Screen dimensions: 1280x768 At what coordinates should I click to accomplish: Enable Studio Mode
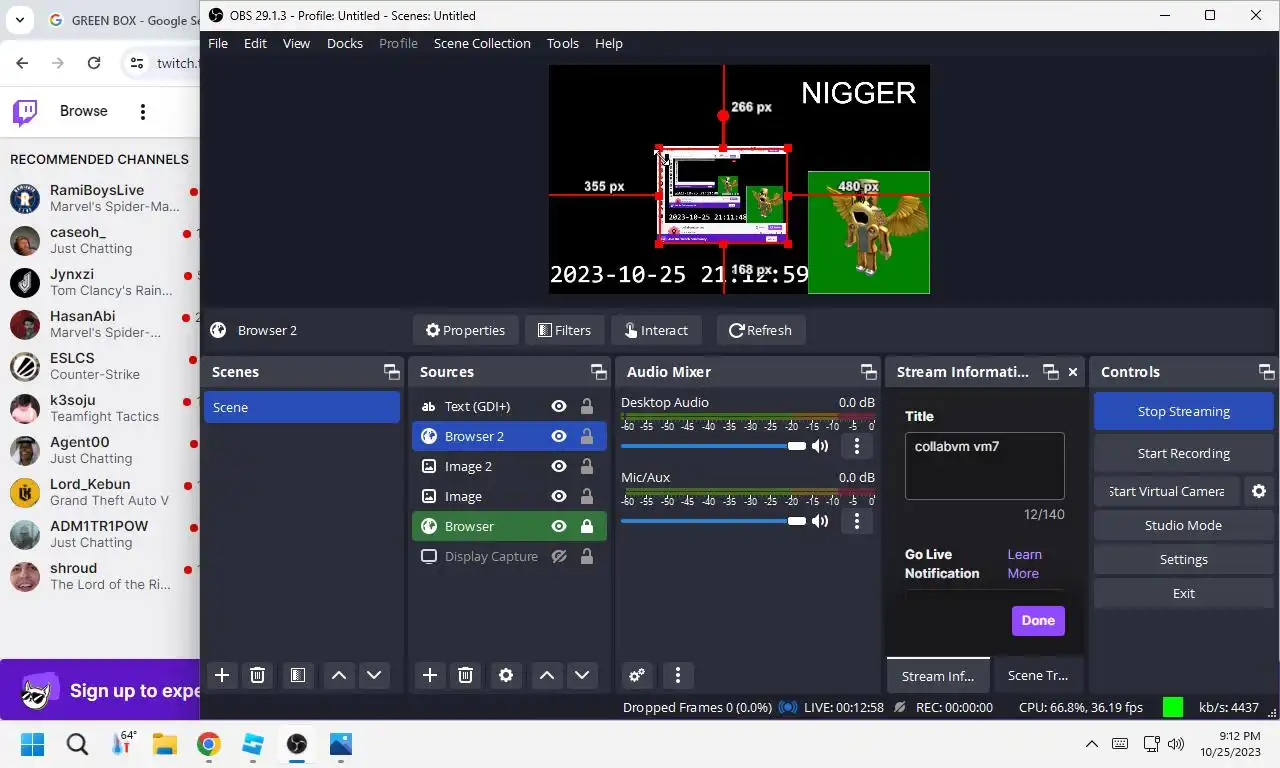coord(1184,525)
